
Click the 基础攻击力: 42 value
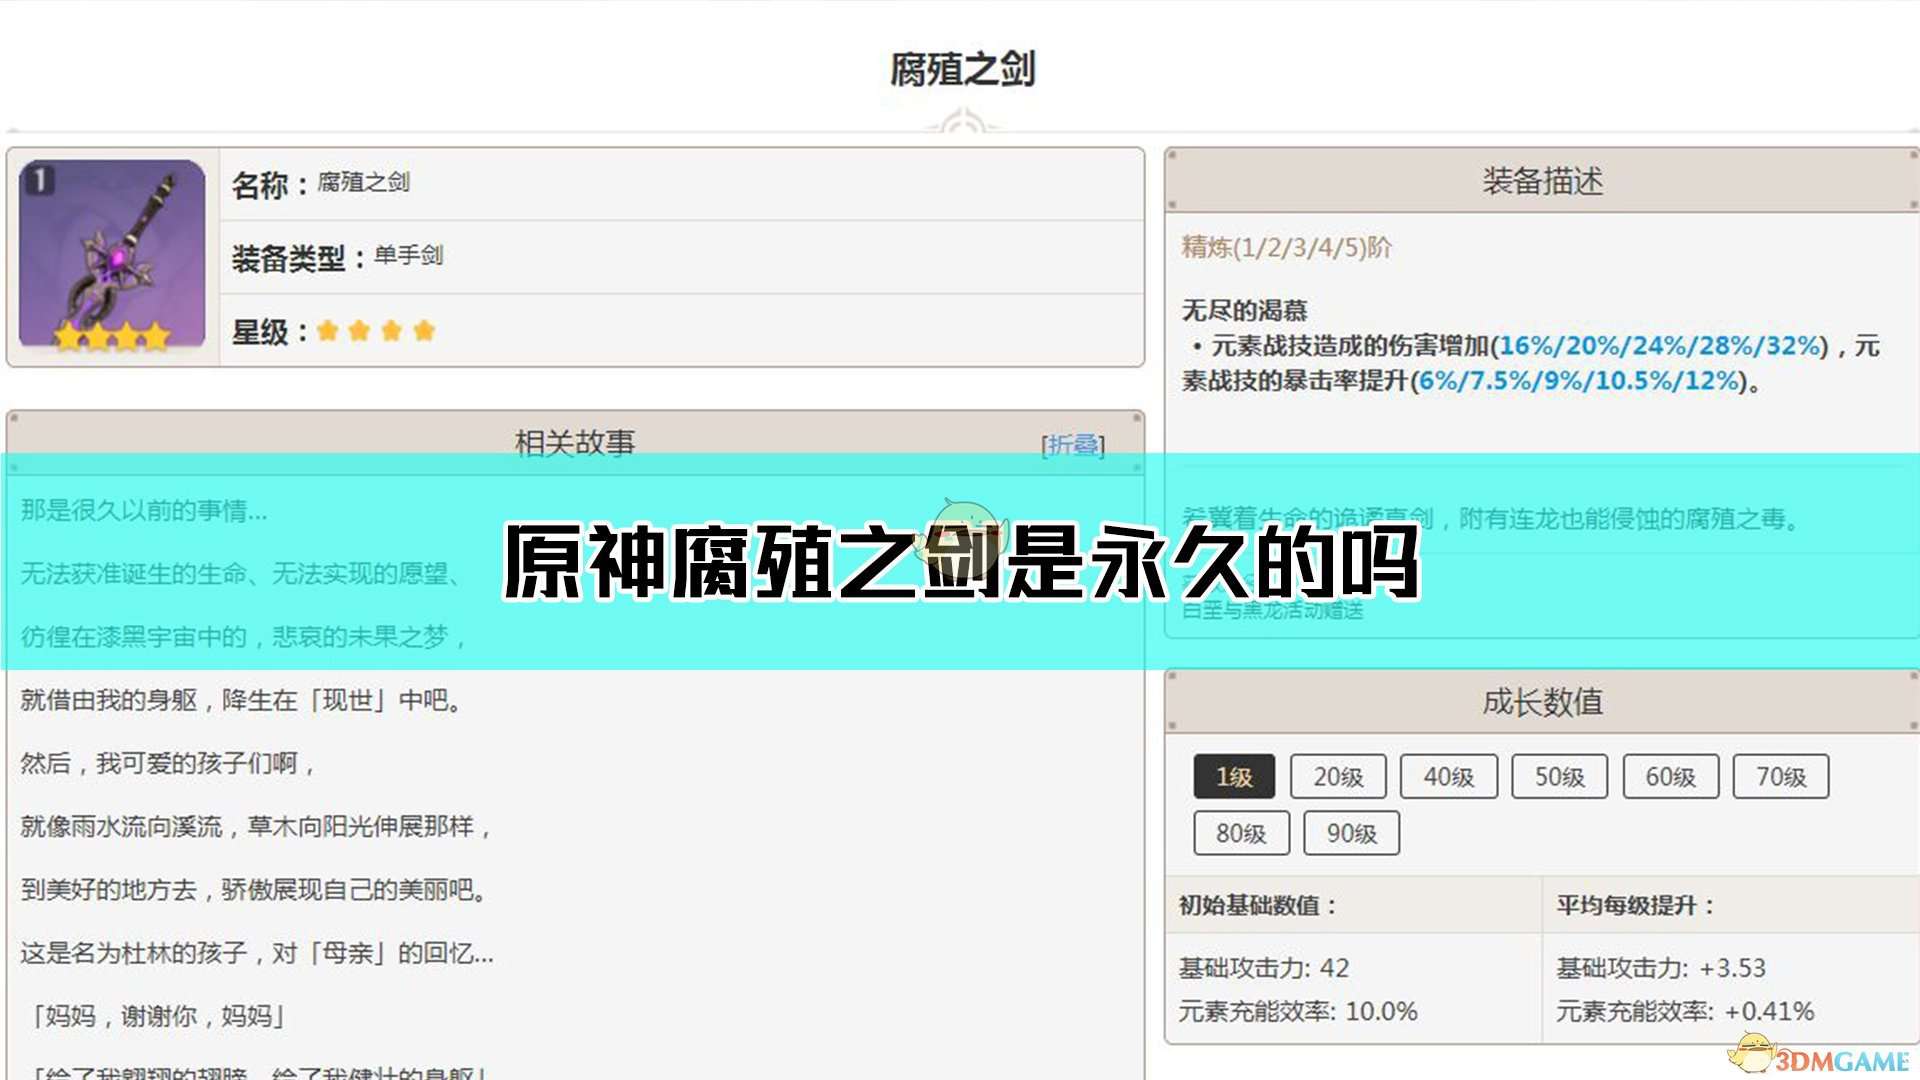1264,968
